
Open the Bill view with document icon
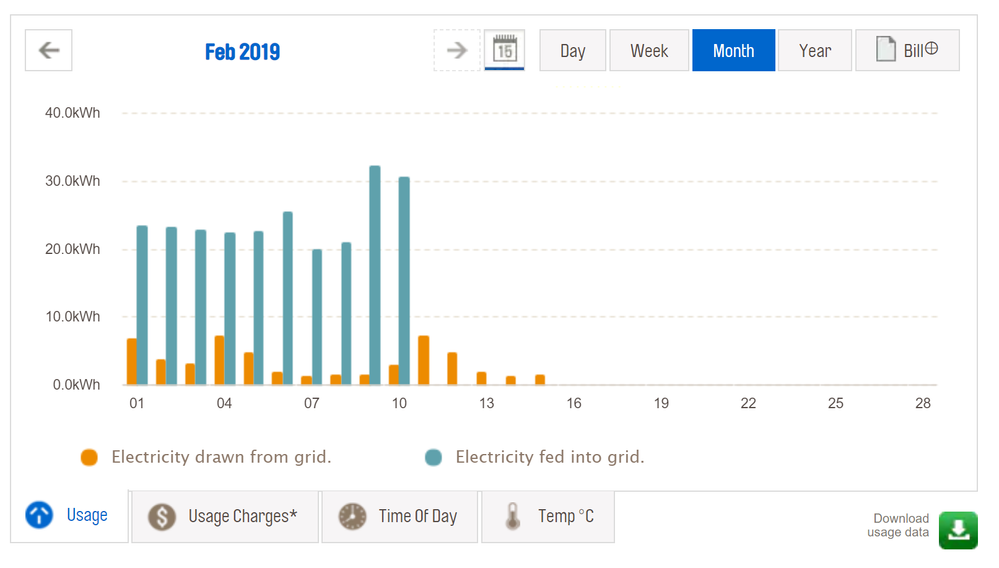pyautogui.click(x=907, y=50)
